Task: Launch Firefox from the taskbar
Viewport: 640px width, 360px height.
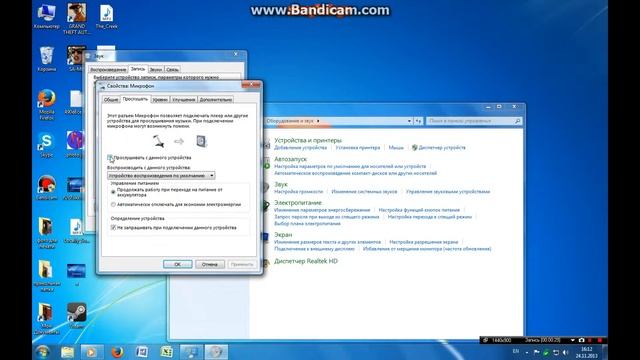Action: 117,352
